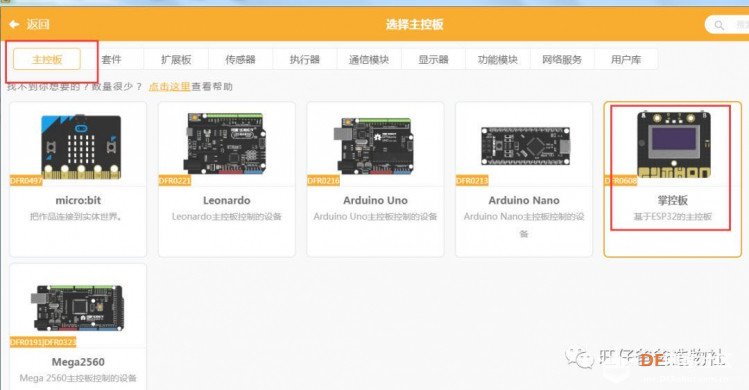Viewport: 749px width, 390px height.
Task: Select the micro:bit board image
Action: pyautogui.click(x=81, y=147)
